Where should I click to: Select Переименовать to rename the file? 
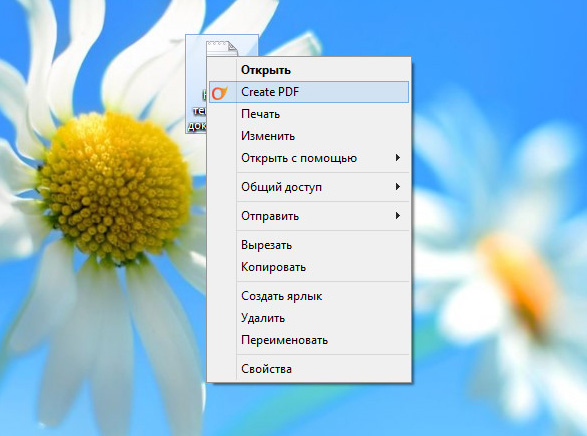point(309,340)
